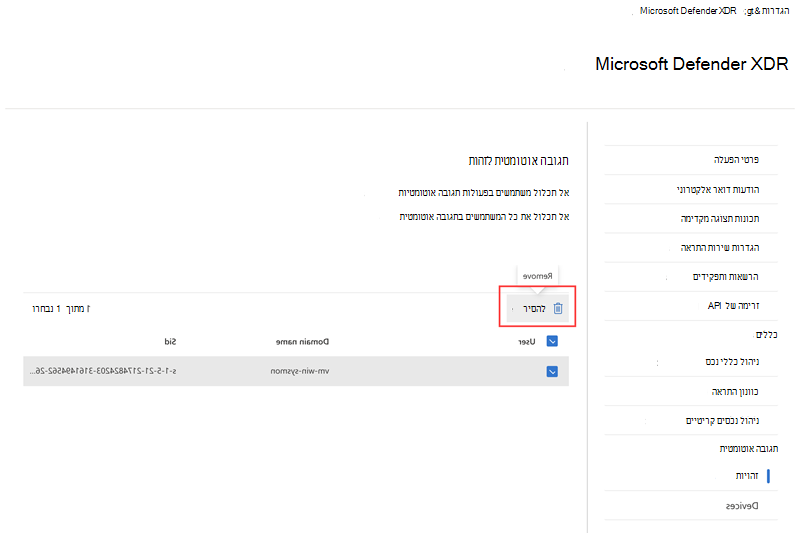Click the תגובה אוטומטית לזהות heading
Image resolution: width=800 pixels, height=533 pixels.
tap(518, 161)
